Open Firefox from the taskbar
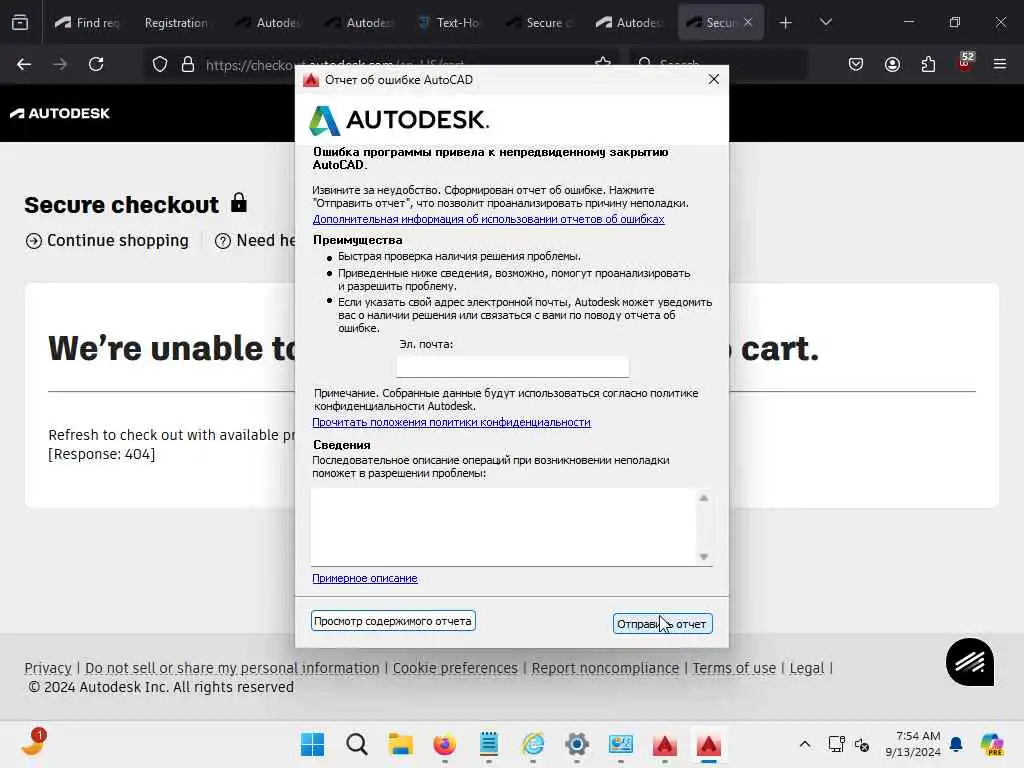1024x768 pixels. pyautogui.click(x=445, y=744)
